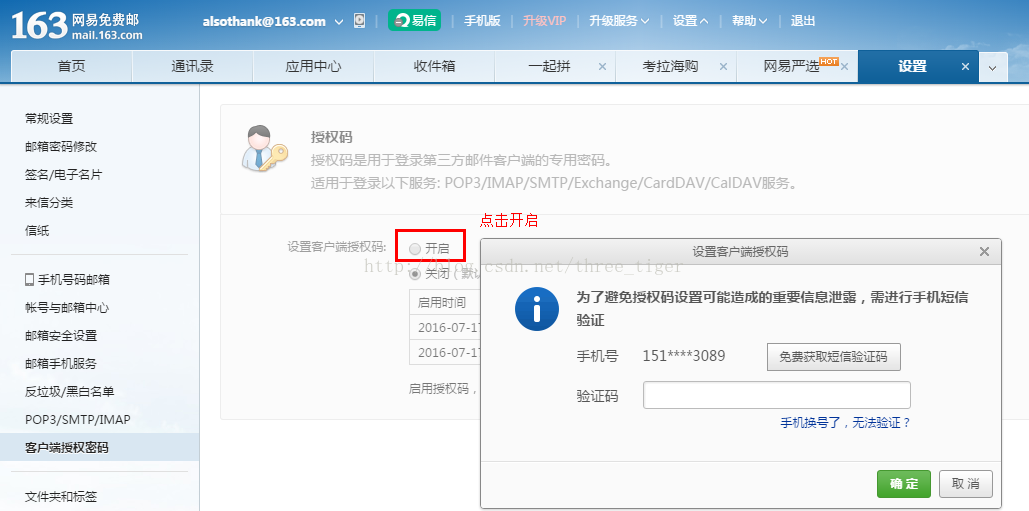Click 退出 to log out
Viewport: 1029px width, 511px height.
click(803, 21)
